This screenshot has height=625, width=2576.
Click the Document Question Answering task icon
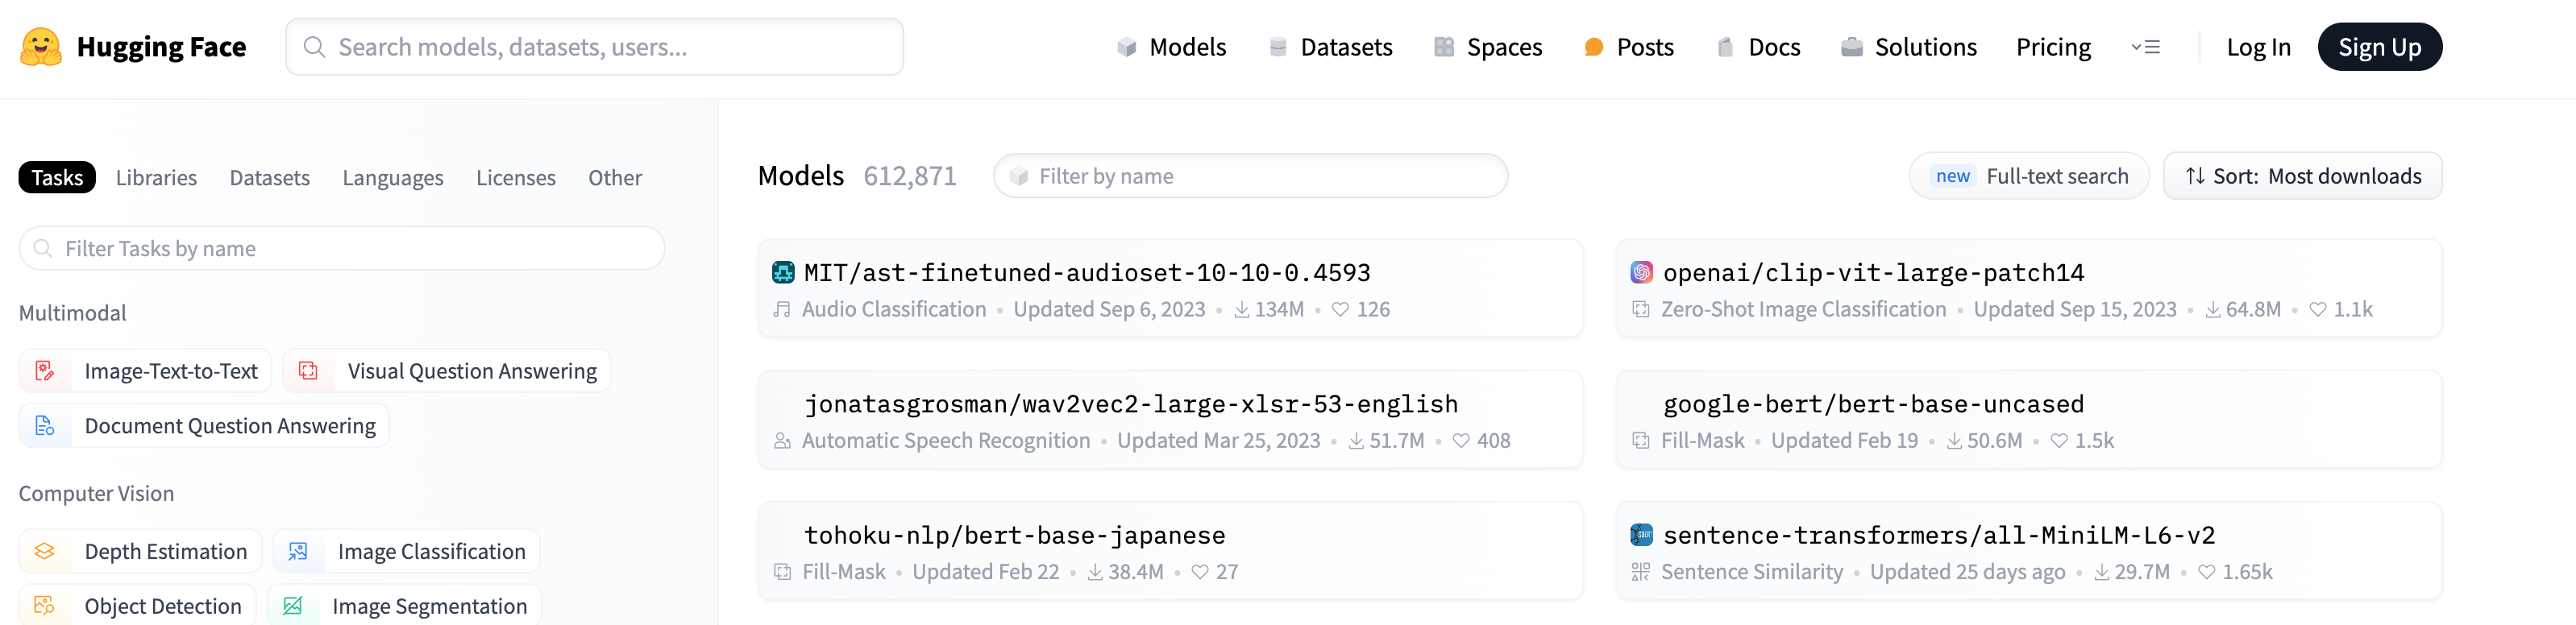point(45,426)
